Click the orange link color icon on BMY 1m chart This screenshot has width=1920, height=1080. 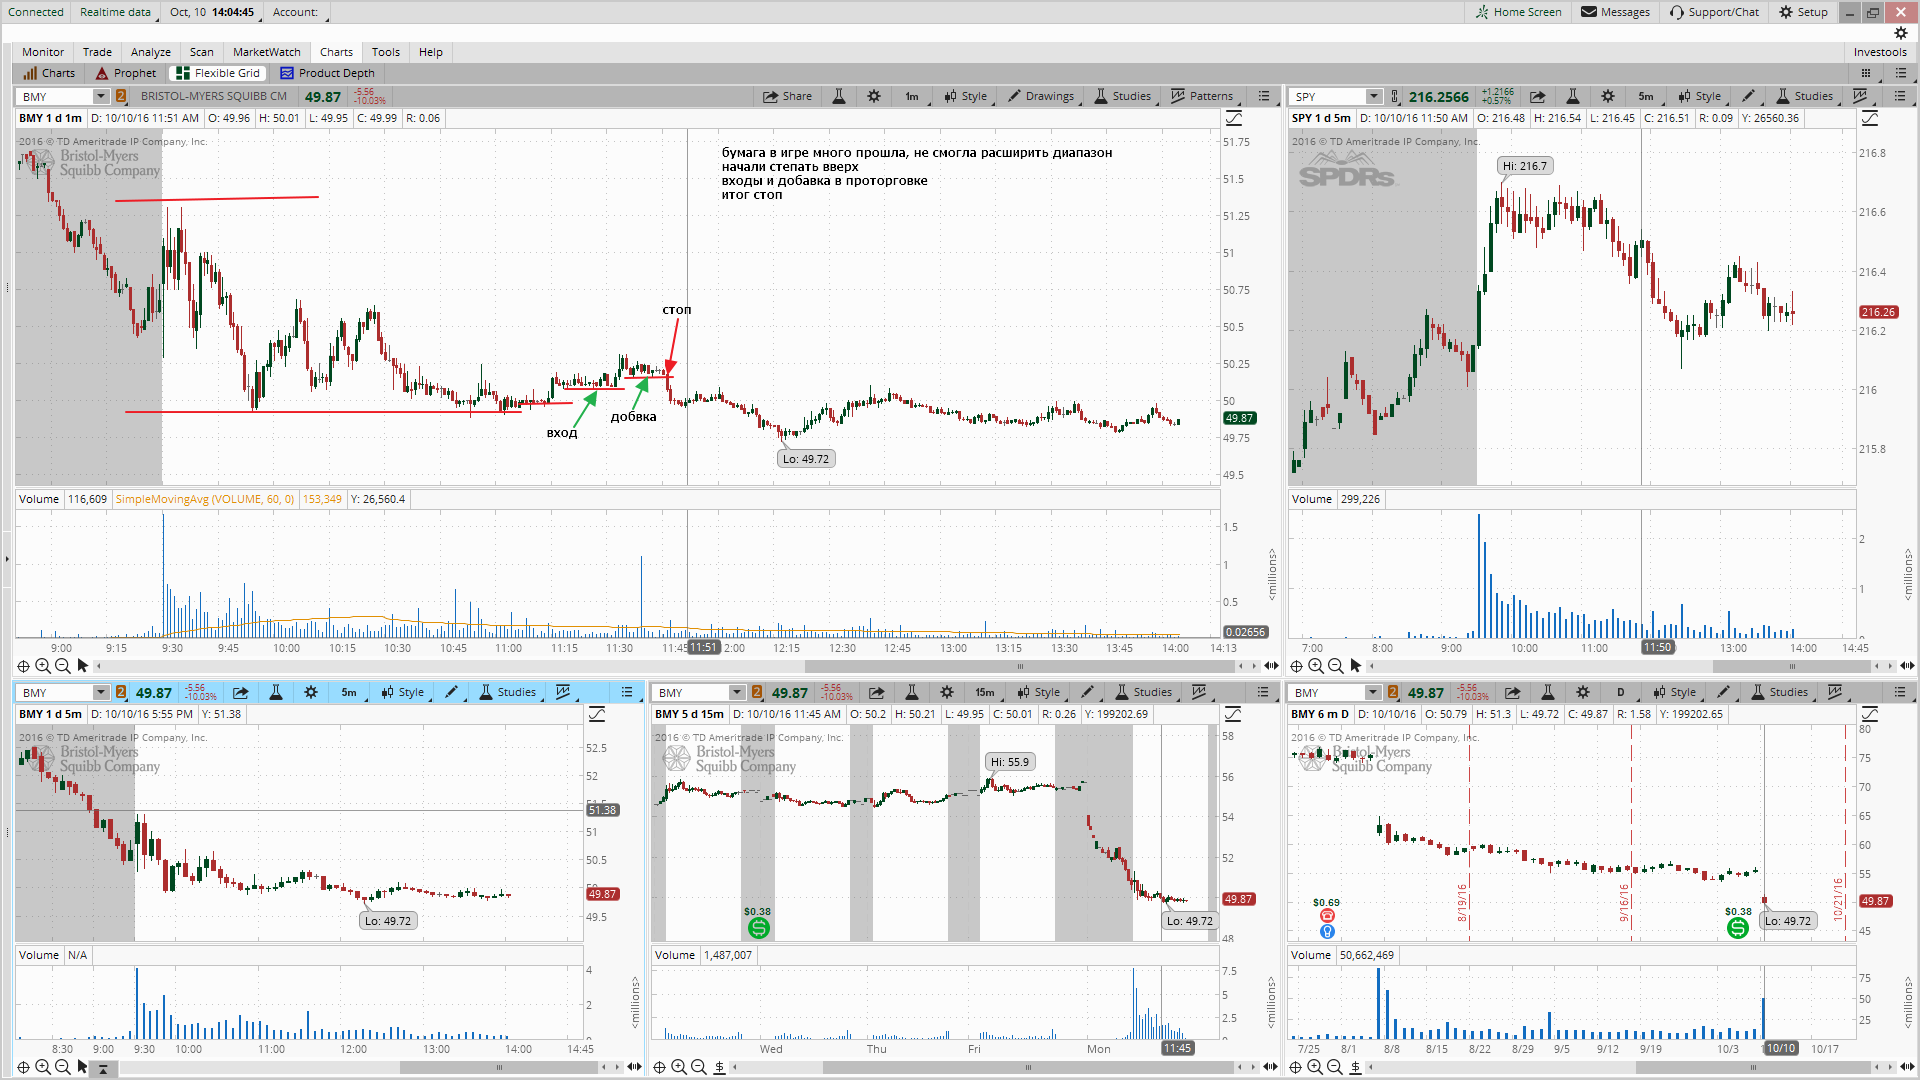pyautogui.click(x=121, y=96)
